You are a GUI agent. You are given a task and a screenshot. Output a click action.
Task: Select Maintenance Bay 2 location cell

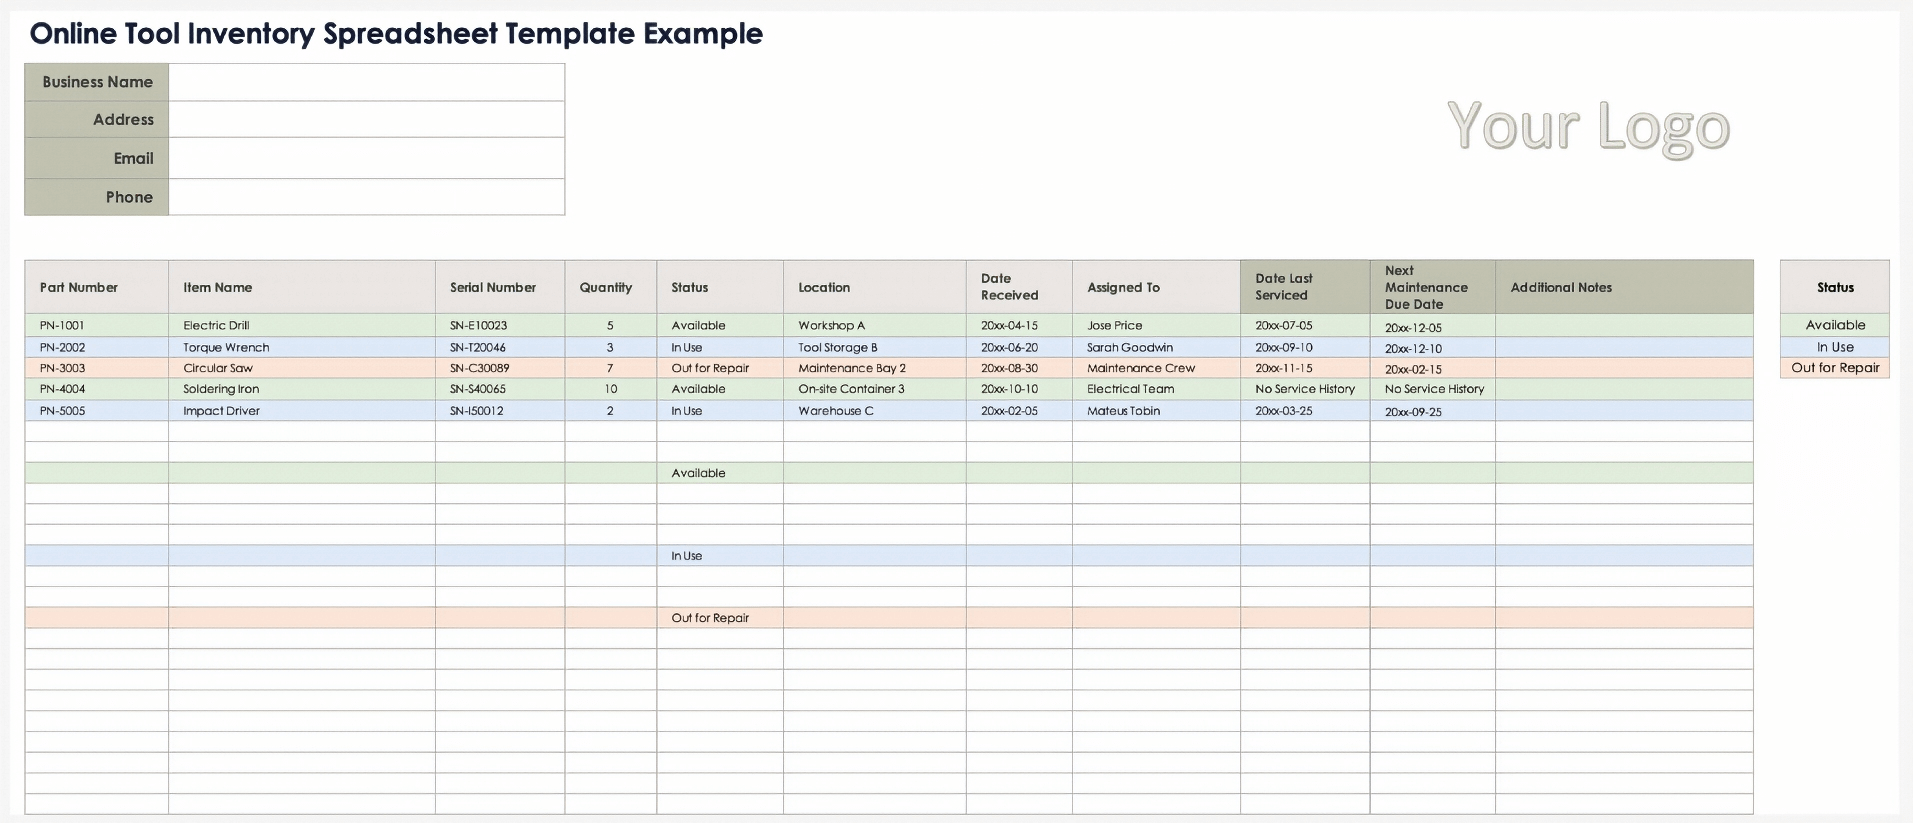[x=875, y=368]
